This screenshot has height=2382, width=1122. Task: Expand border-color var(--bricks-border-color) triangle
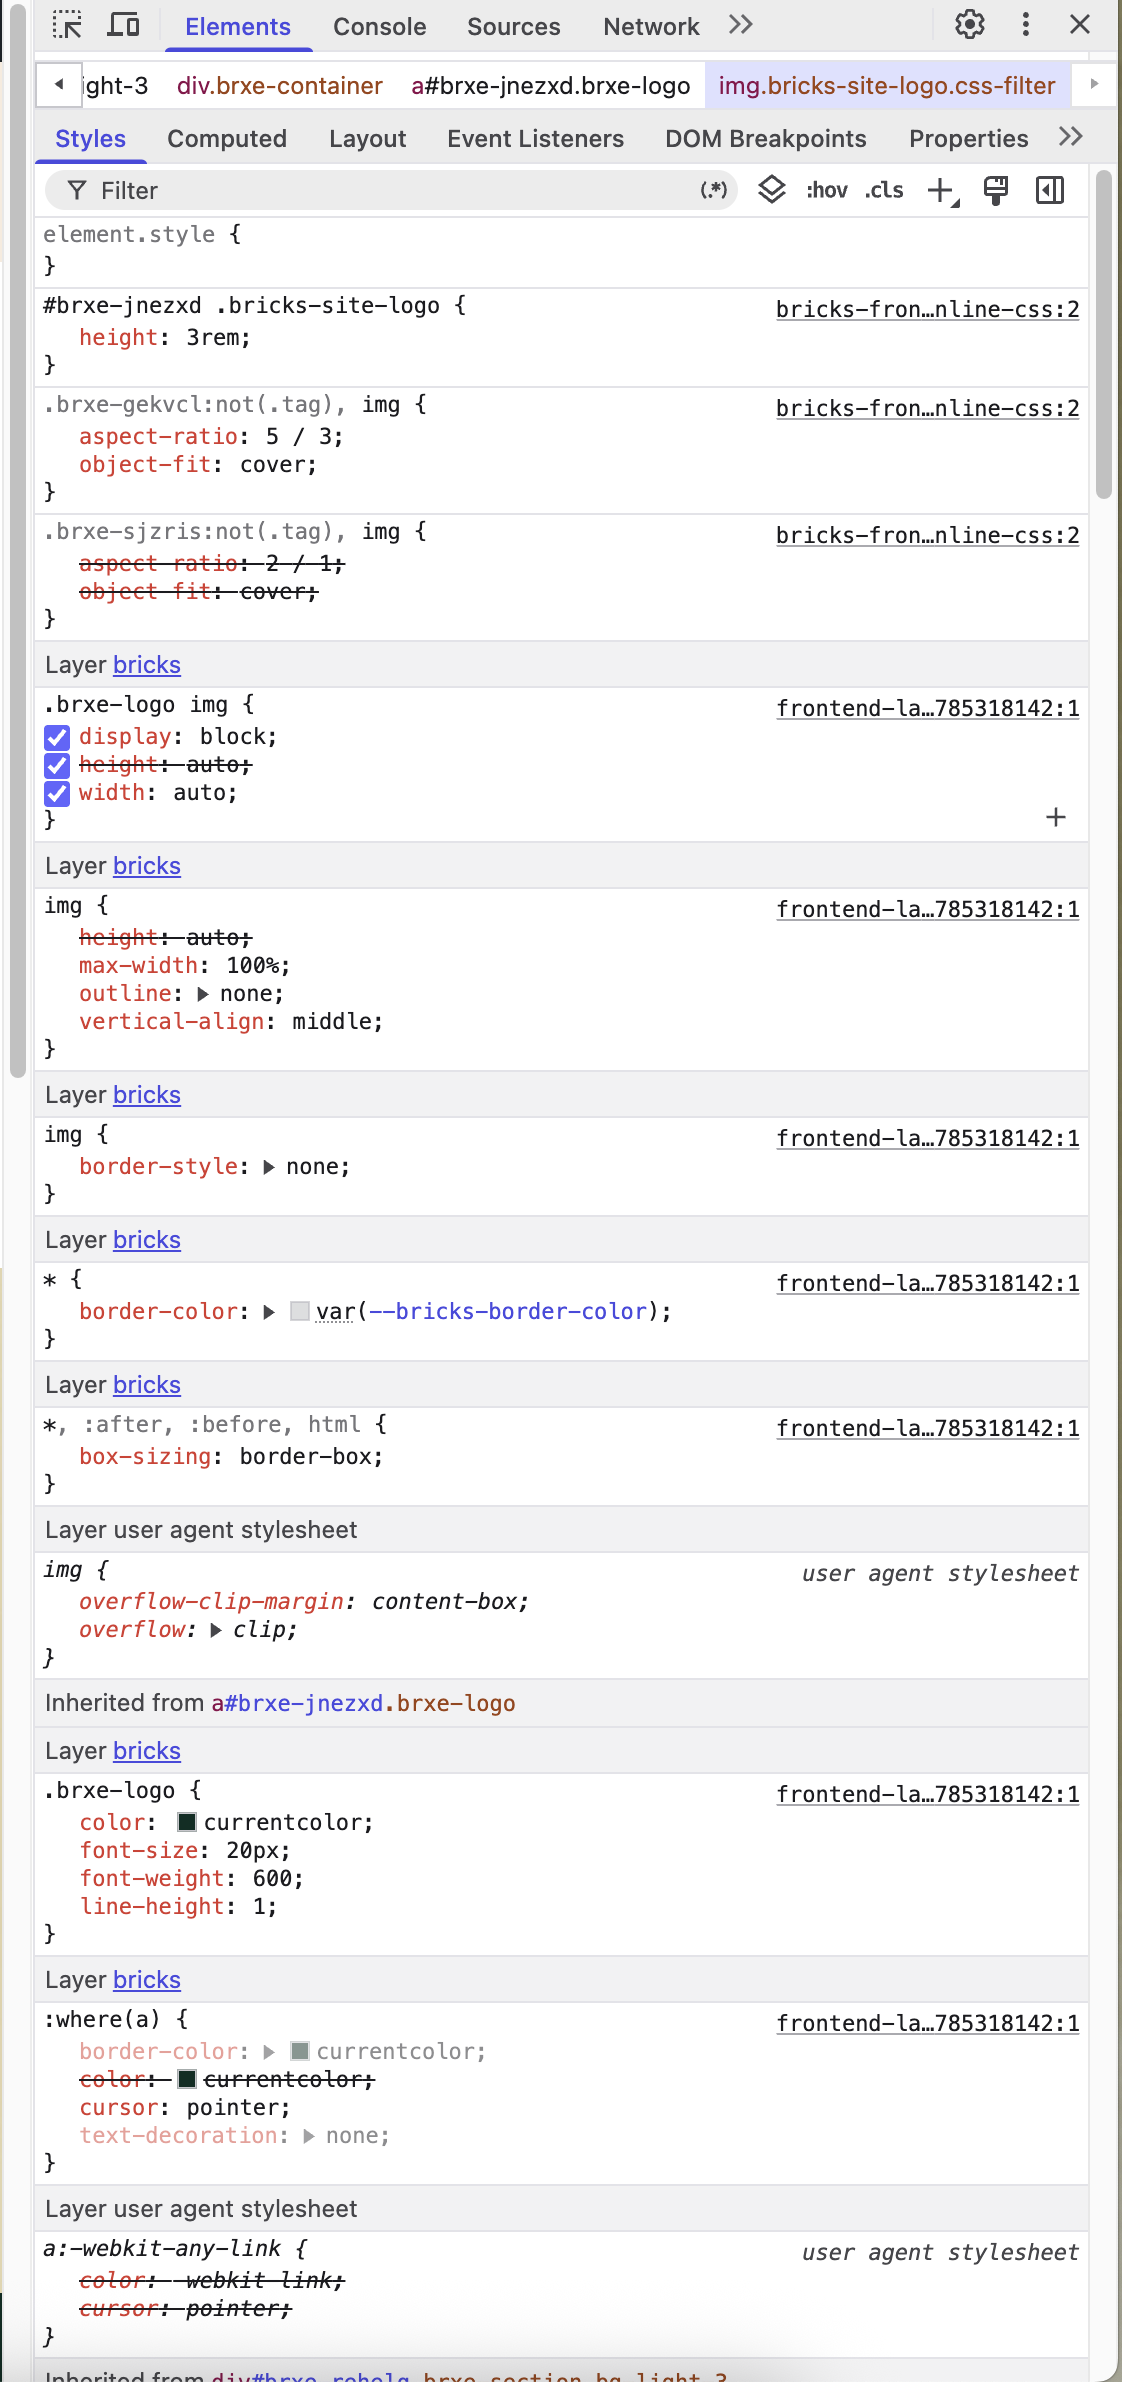tap(269, 1312)
